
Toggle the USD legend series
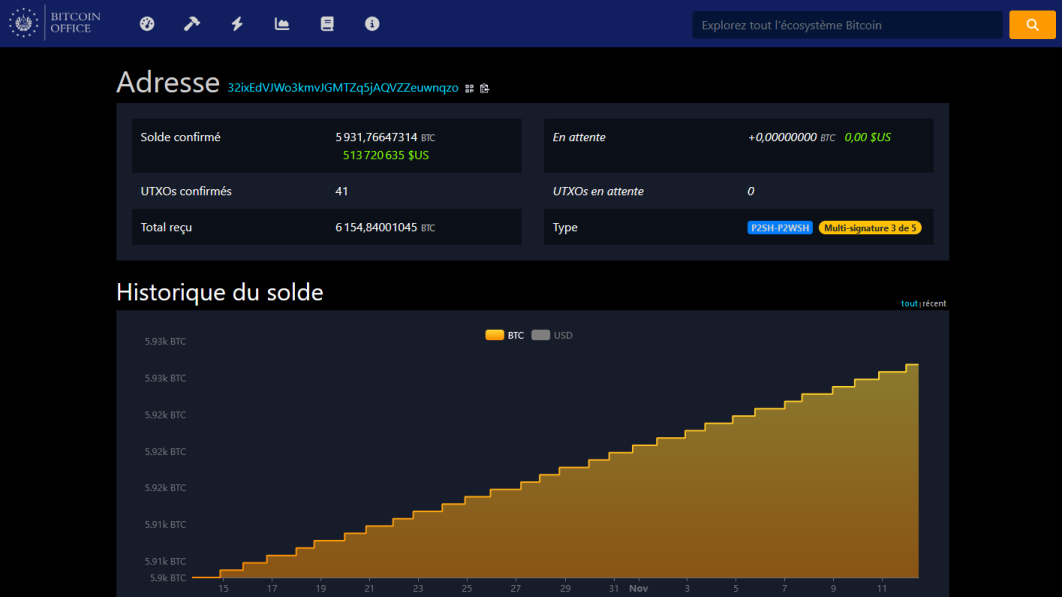click(552, 335)
